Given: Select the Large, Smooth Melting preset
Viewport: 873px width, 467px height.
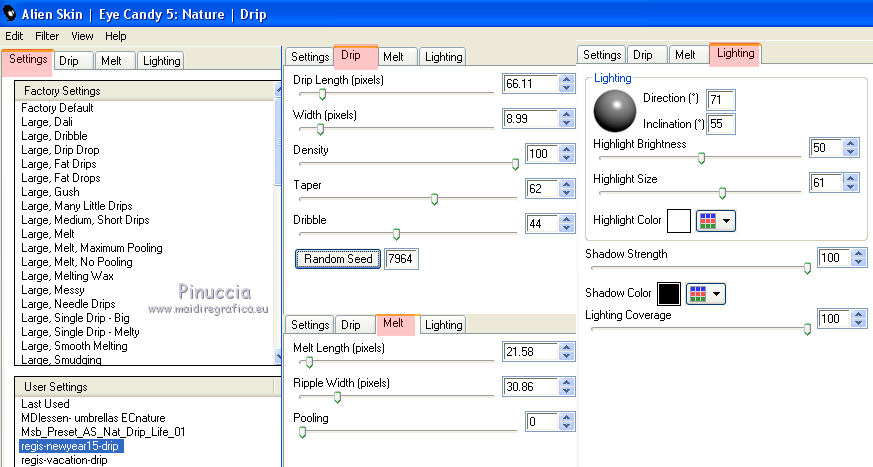Looking at the screenshot, I should pos(75,346).
